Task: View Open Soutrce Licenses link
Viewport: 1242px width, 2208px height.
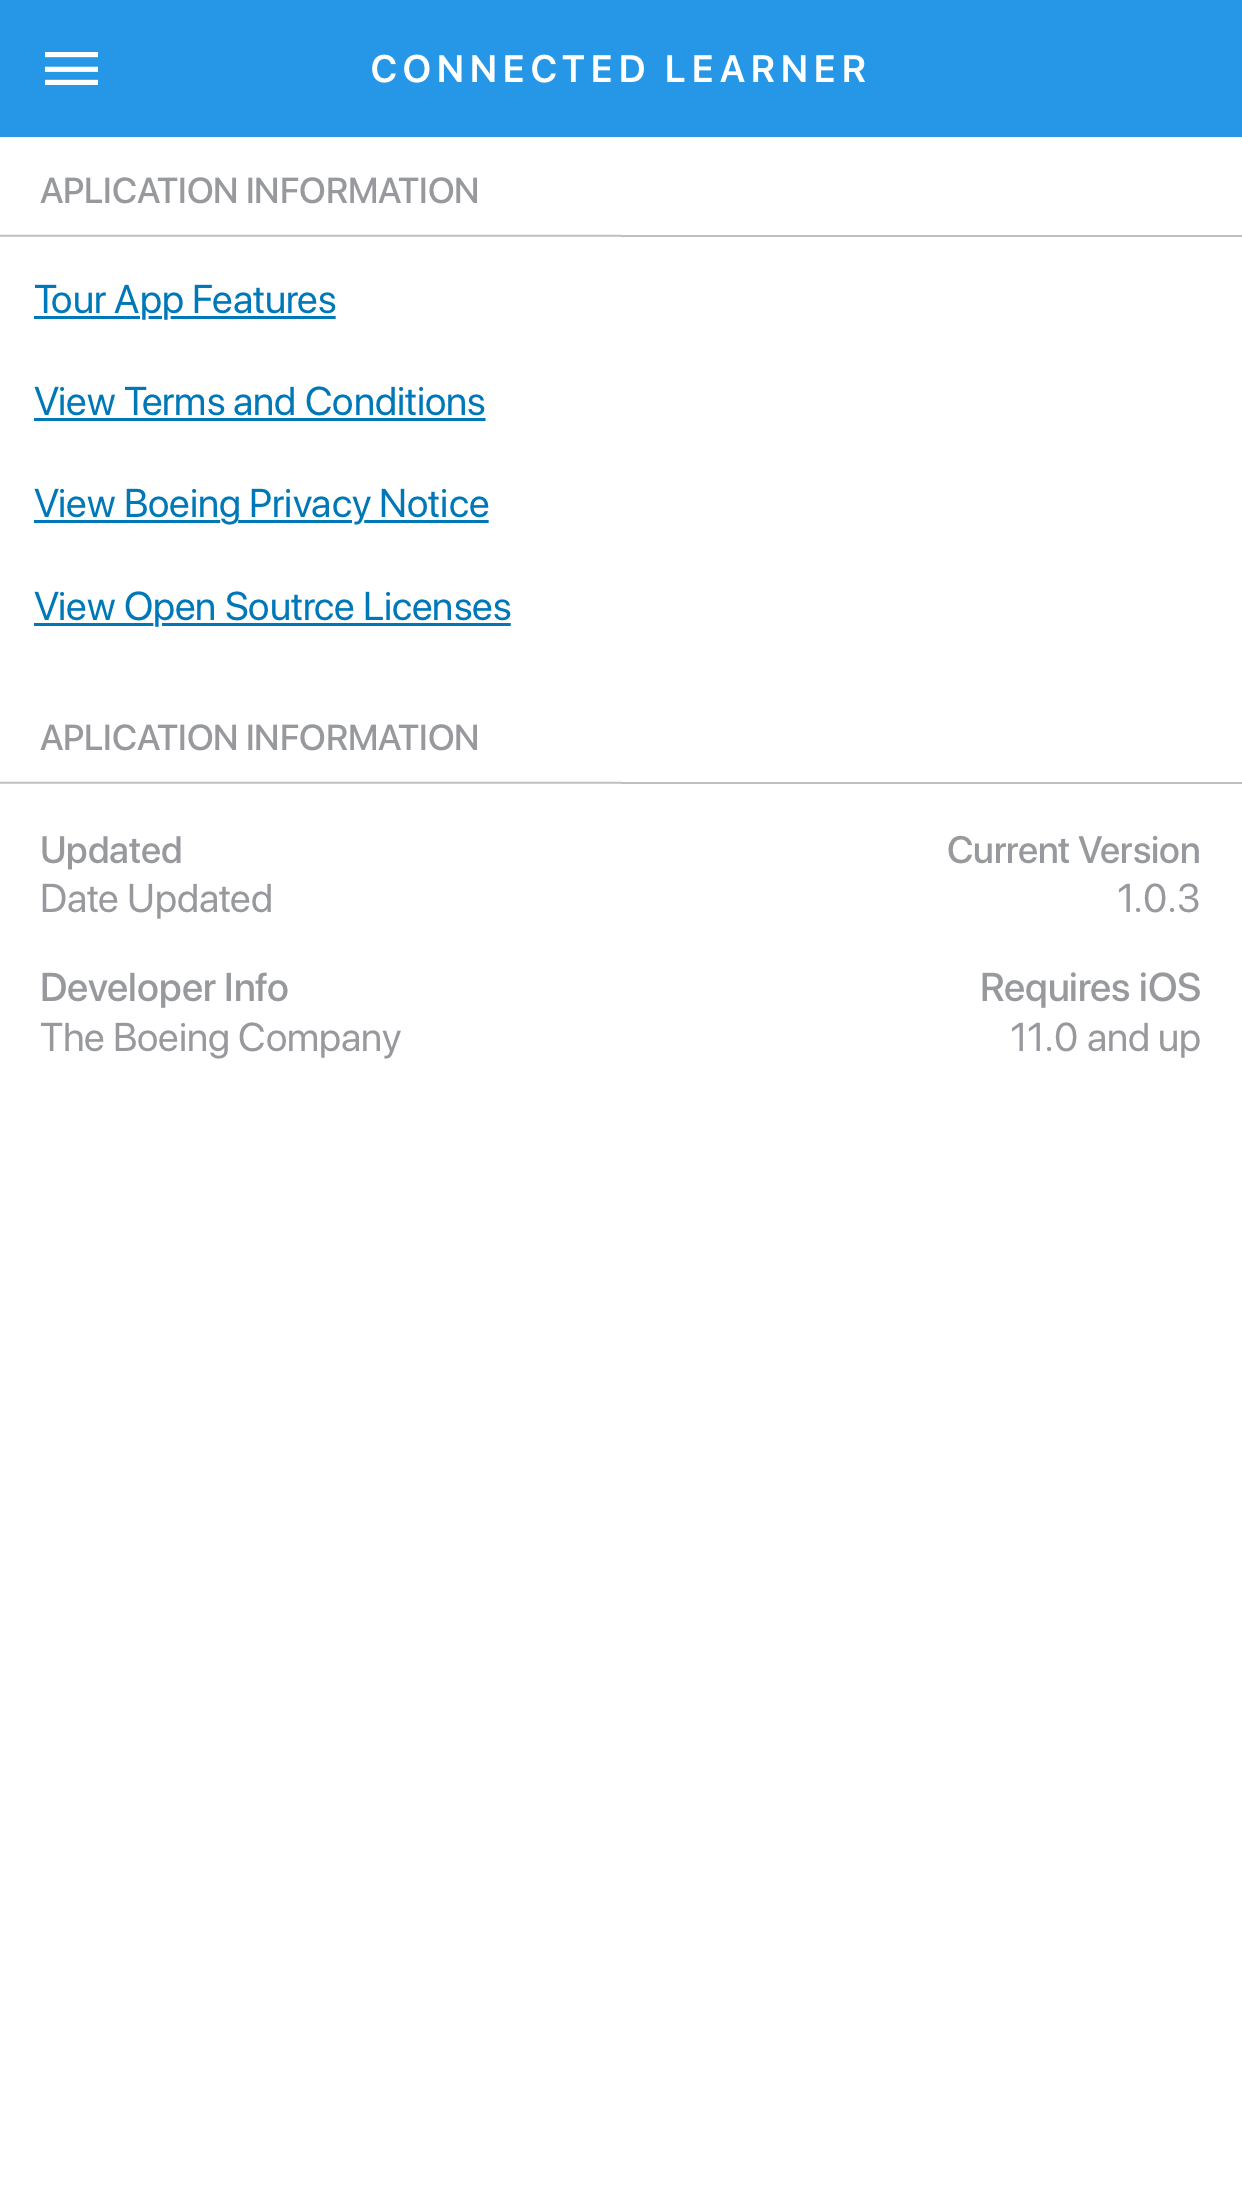Action: (272, 607)
